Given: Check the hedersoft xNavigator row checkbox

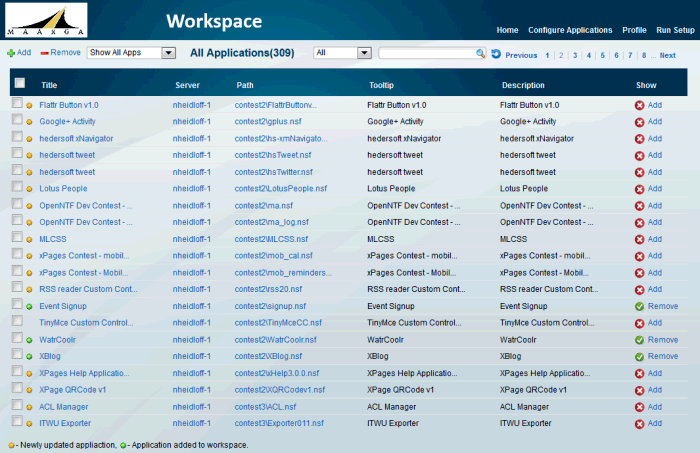Looking at the screenshot, I should (17, 137).
